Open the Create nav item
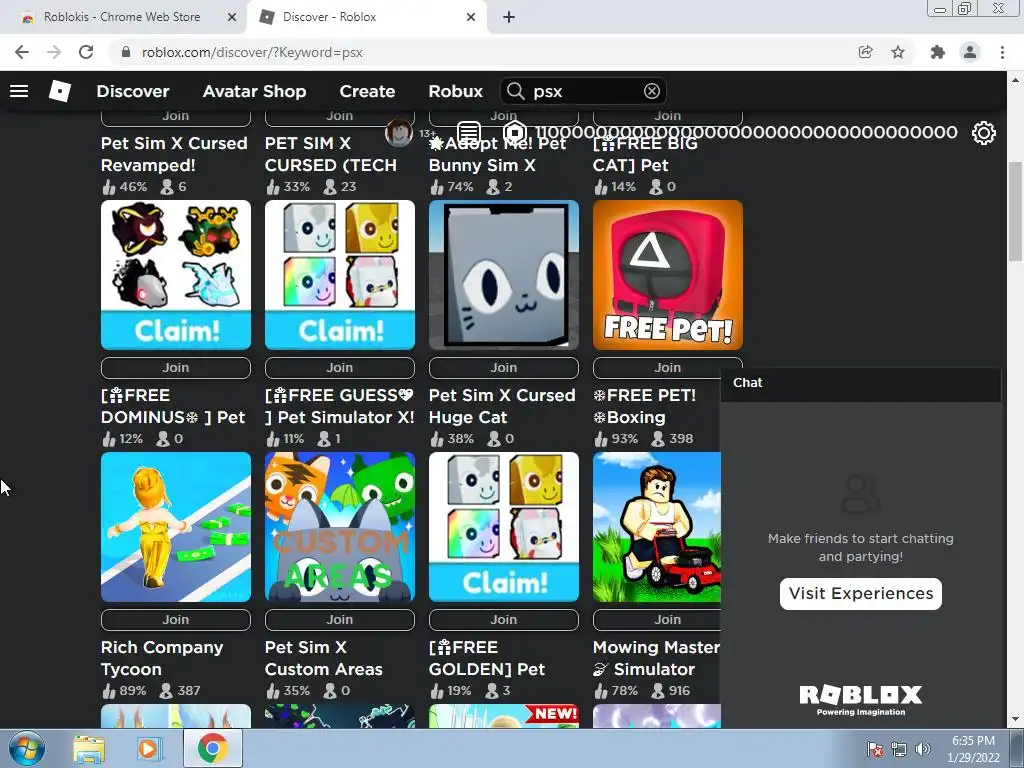Image resolution: width=1024 pixels, height=768 pixels. pyautogui.click(x=367, y=91)
